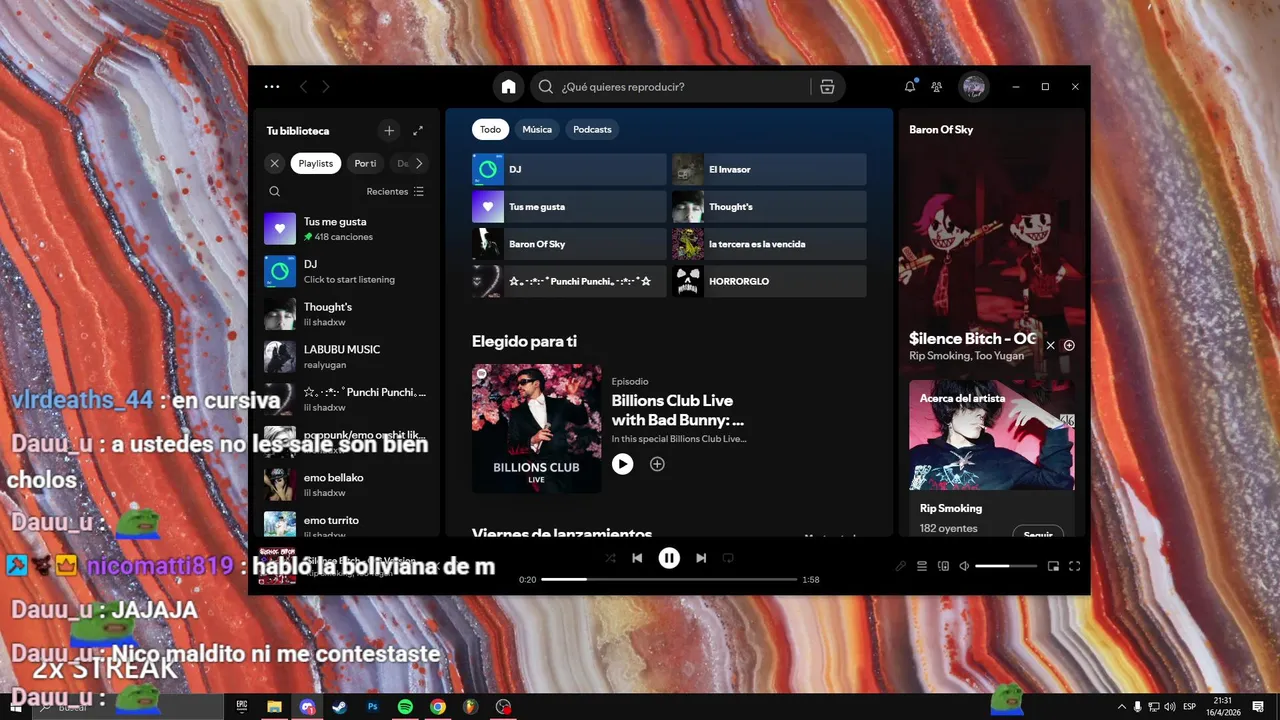Open the mini player
This screenshot has height=720, width=1280.
1053,566
